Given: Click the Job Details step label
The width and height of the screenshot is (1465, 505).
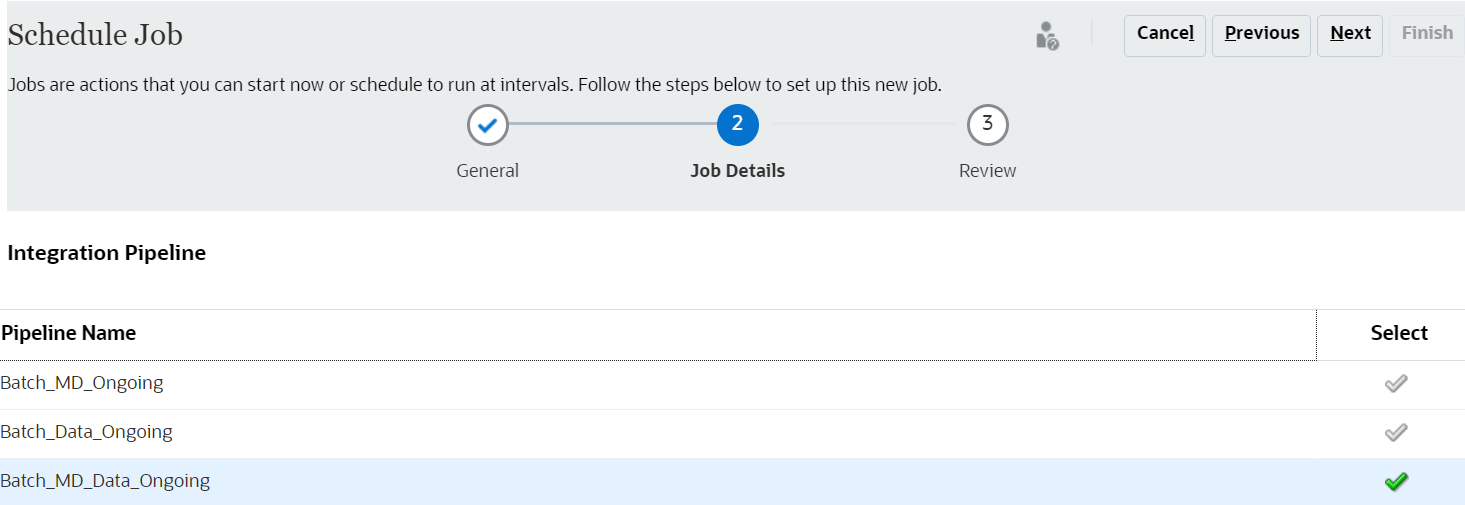Looking at the screenshot, I should tap(737, 171).
